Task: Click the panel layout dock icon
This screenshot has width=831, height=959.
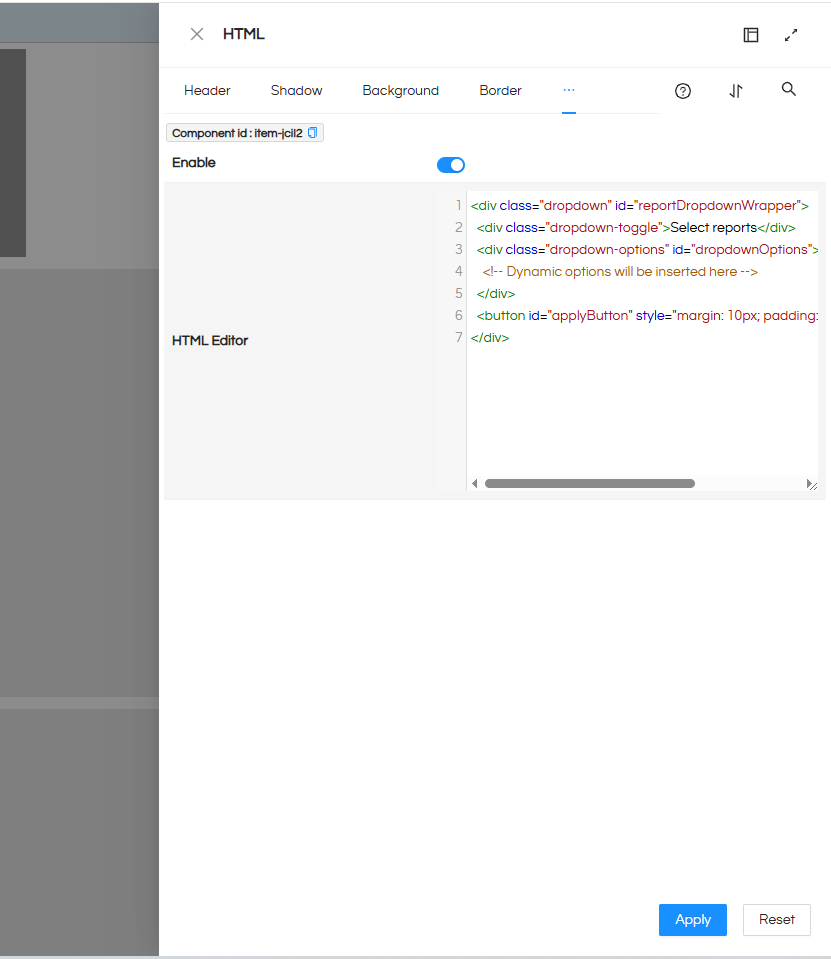Action: pyautogui.click(x=751, y=35)
